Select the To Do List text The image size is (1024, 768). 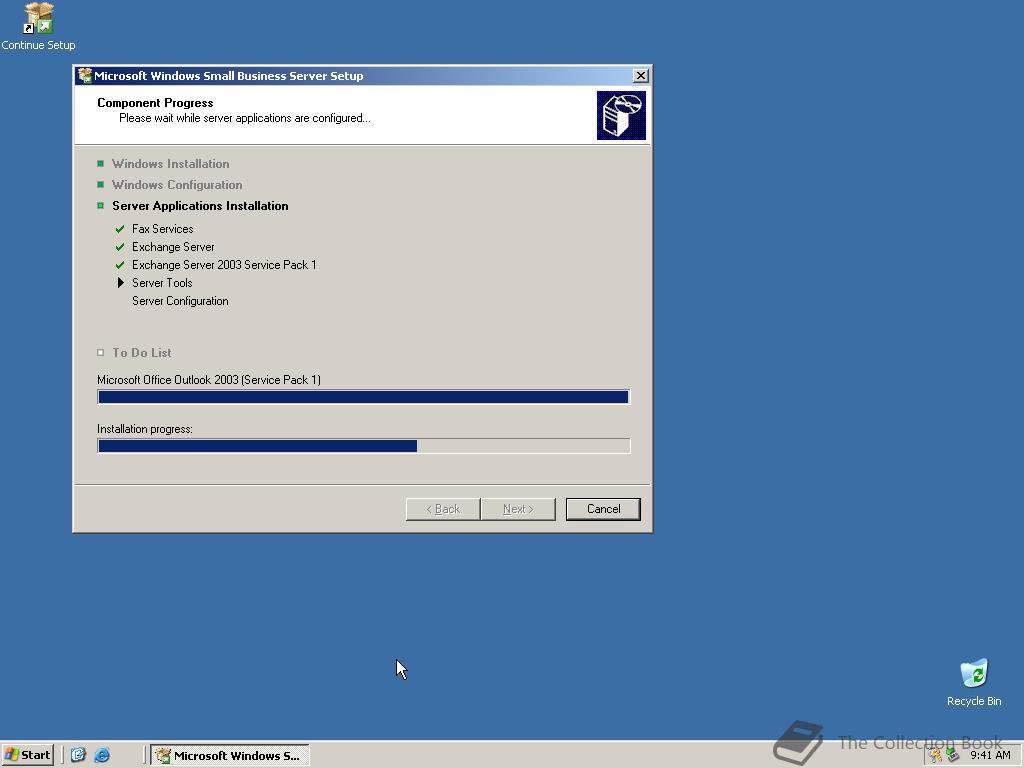coord(142,353)
